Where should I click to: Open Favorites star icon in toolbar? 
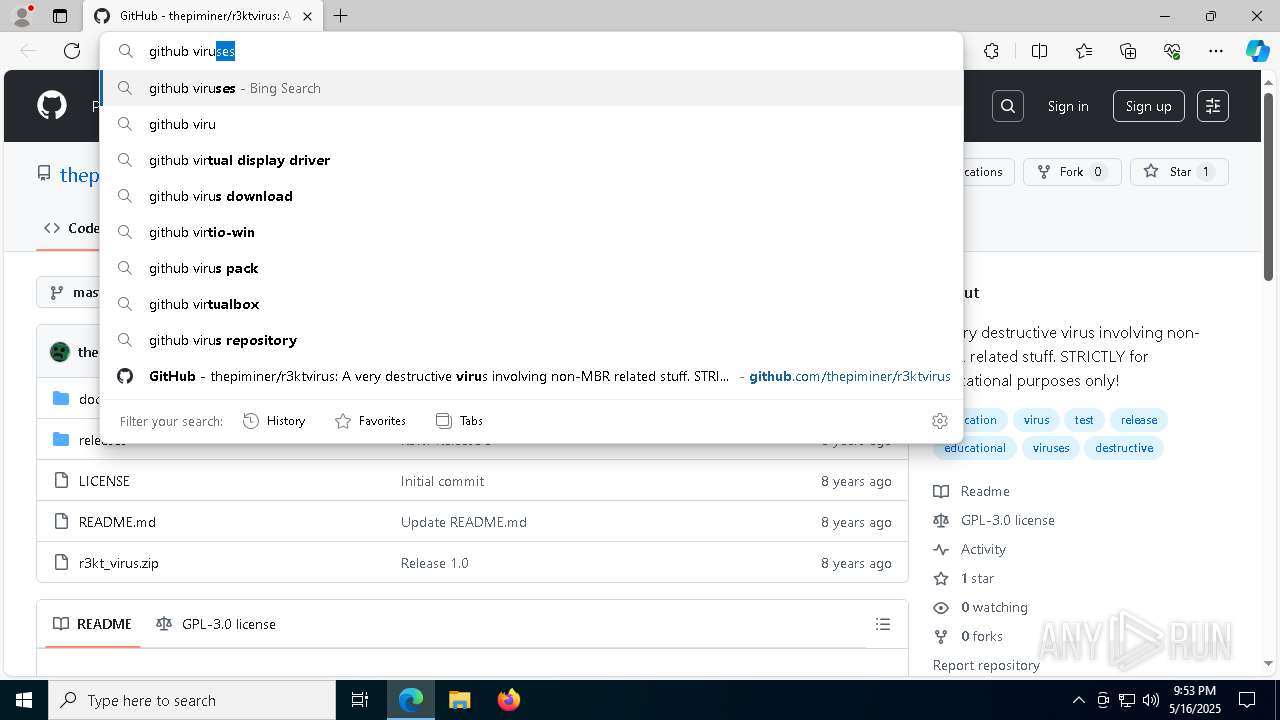point(1084,51)
